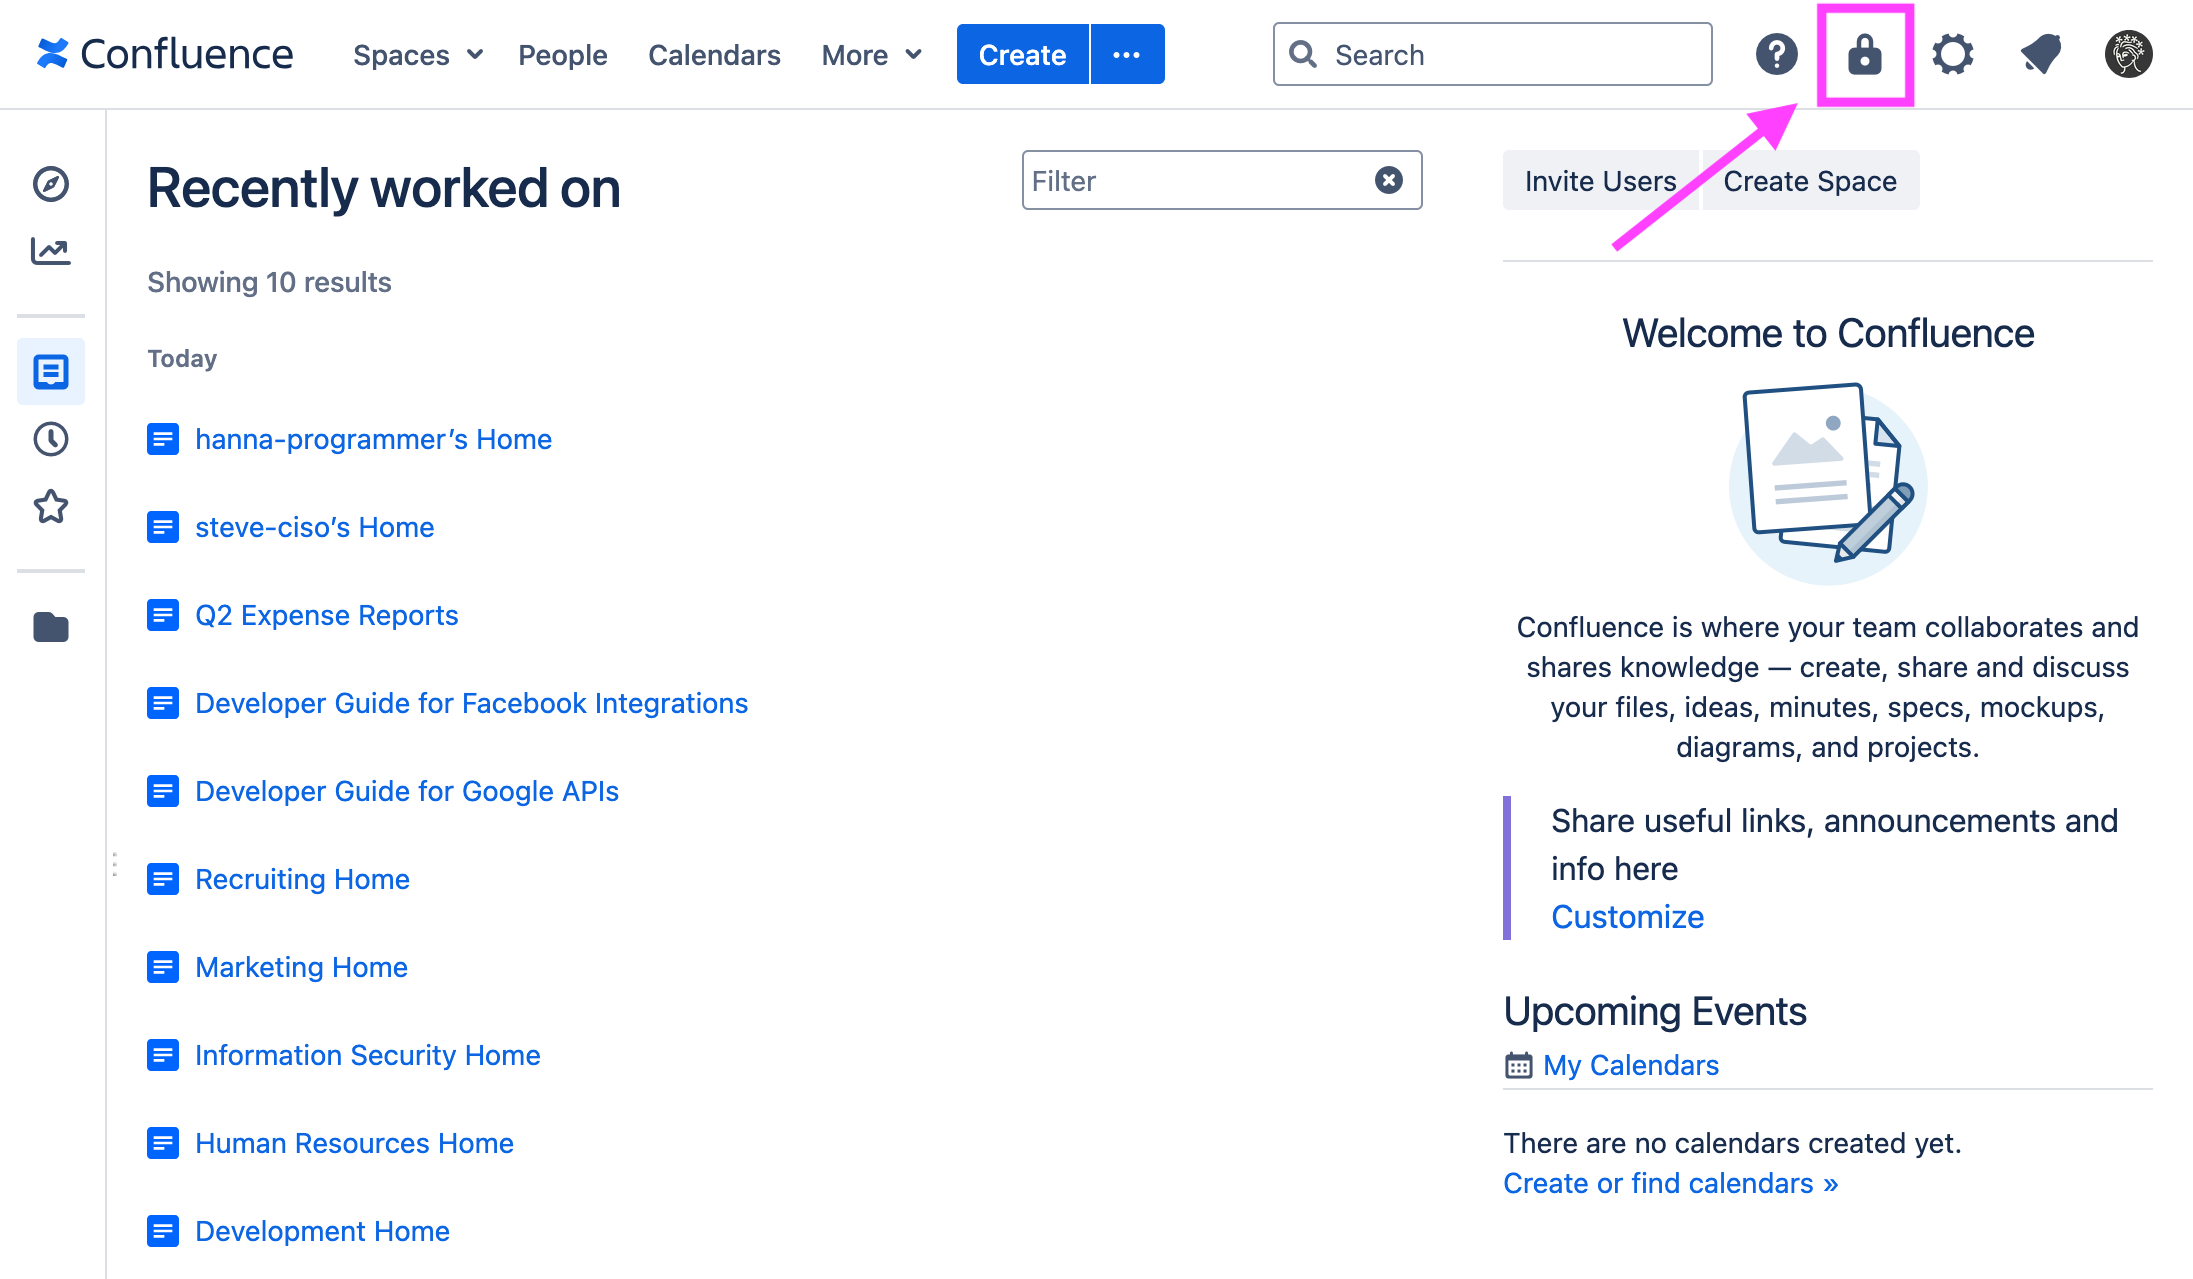
Task: Clear the Filter field with the x icon
Action: click(1388, 180)
